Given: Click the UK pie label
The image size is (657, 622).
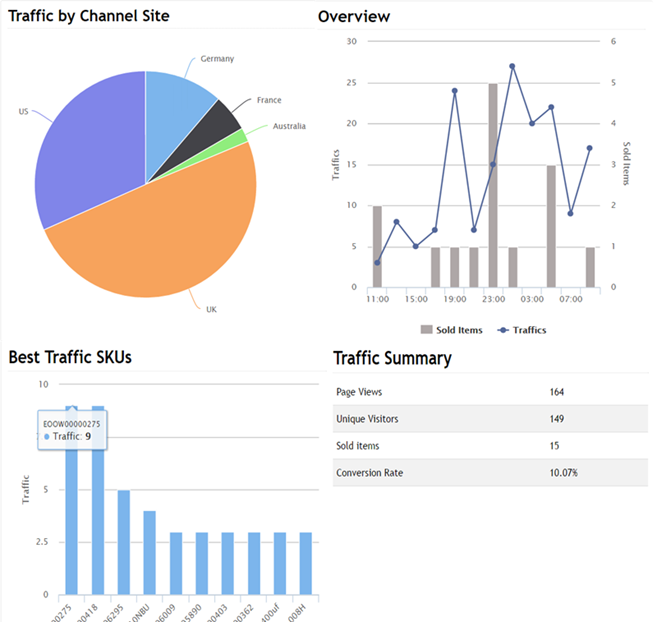Looking at the screenshot, I should click(x=211, y=309).
